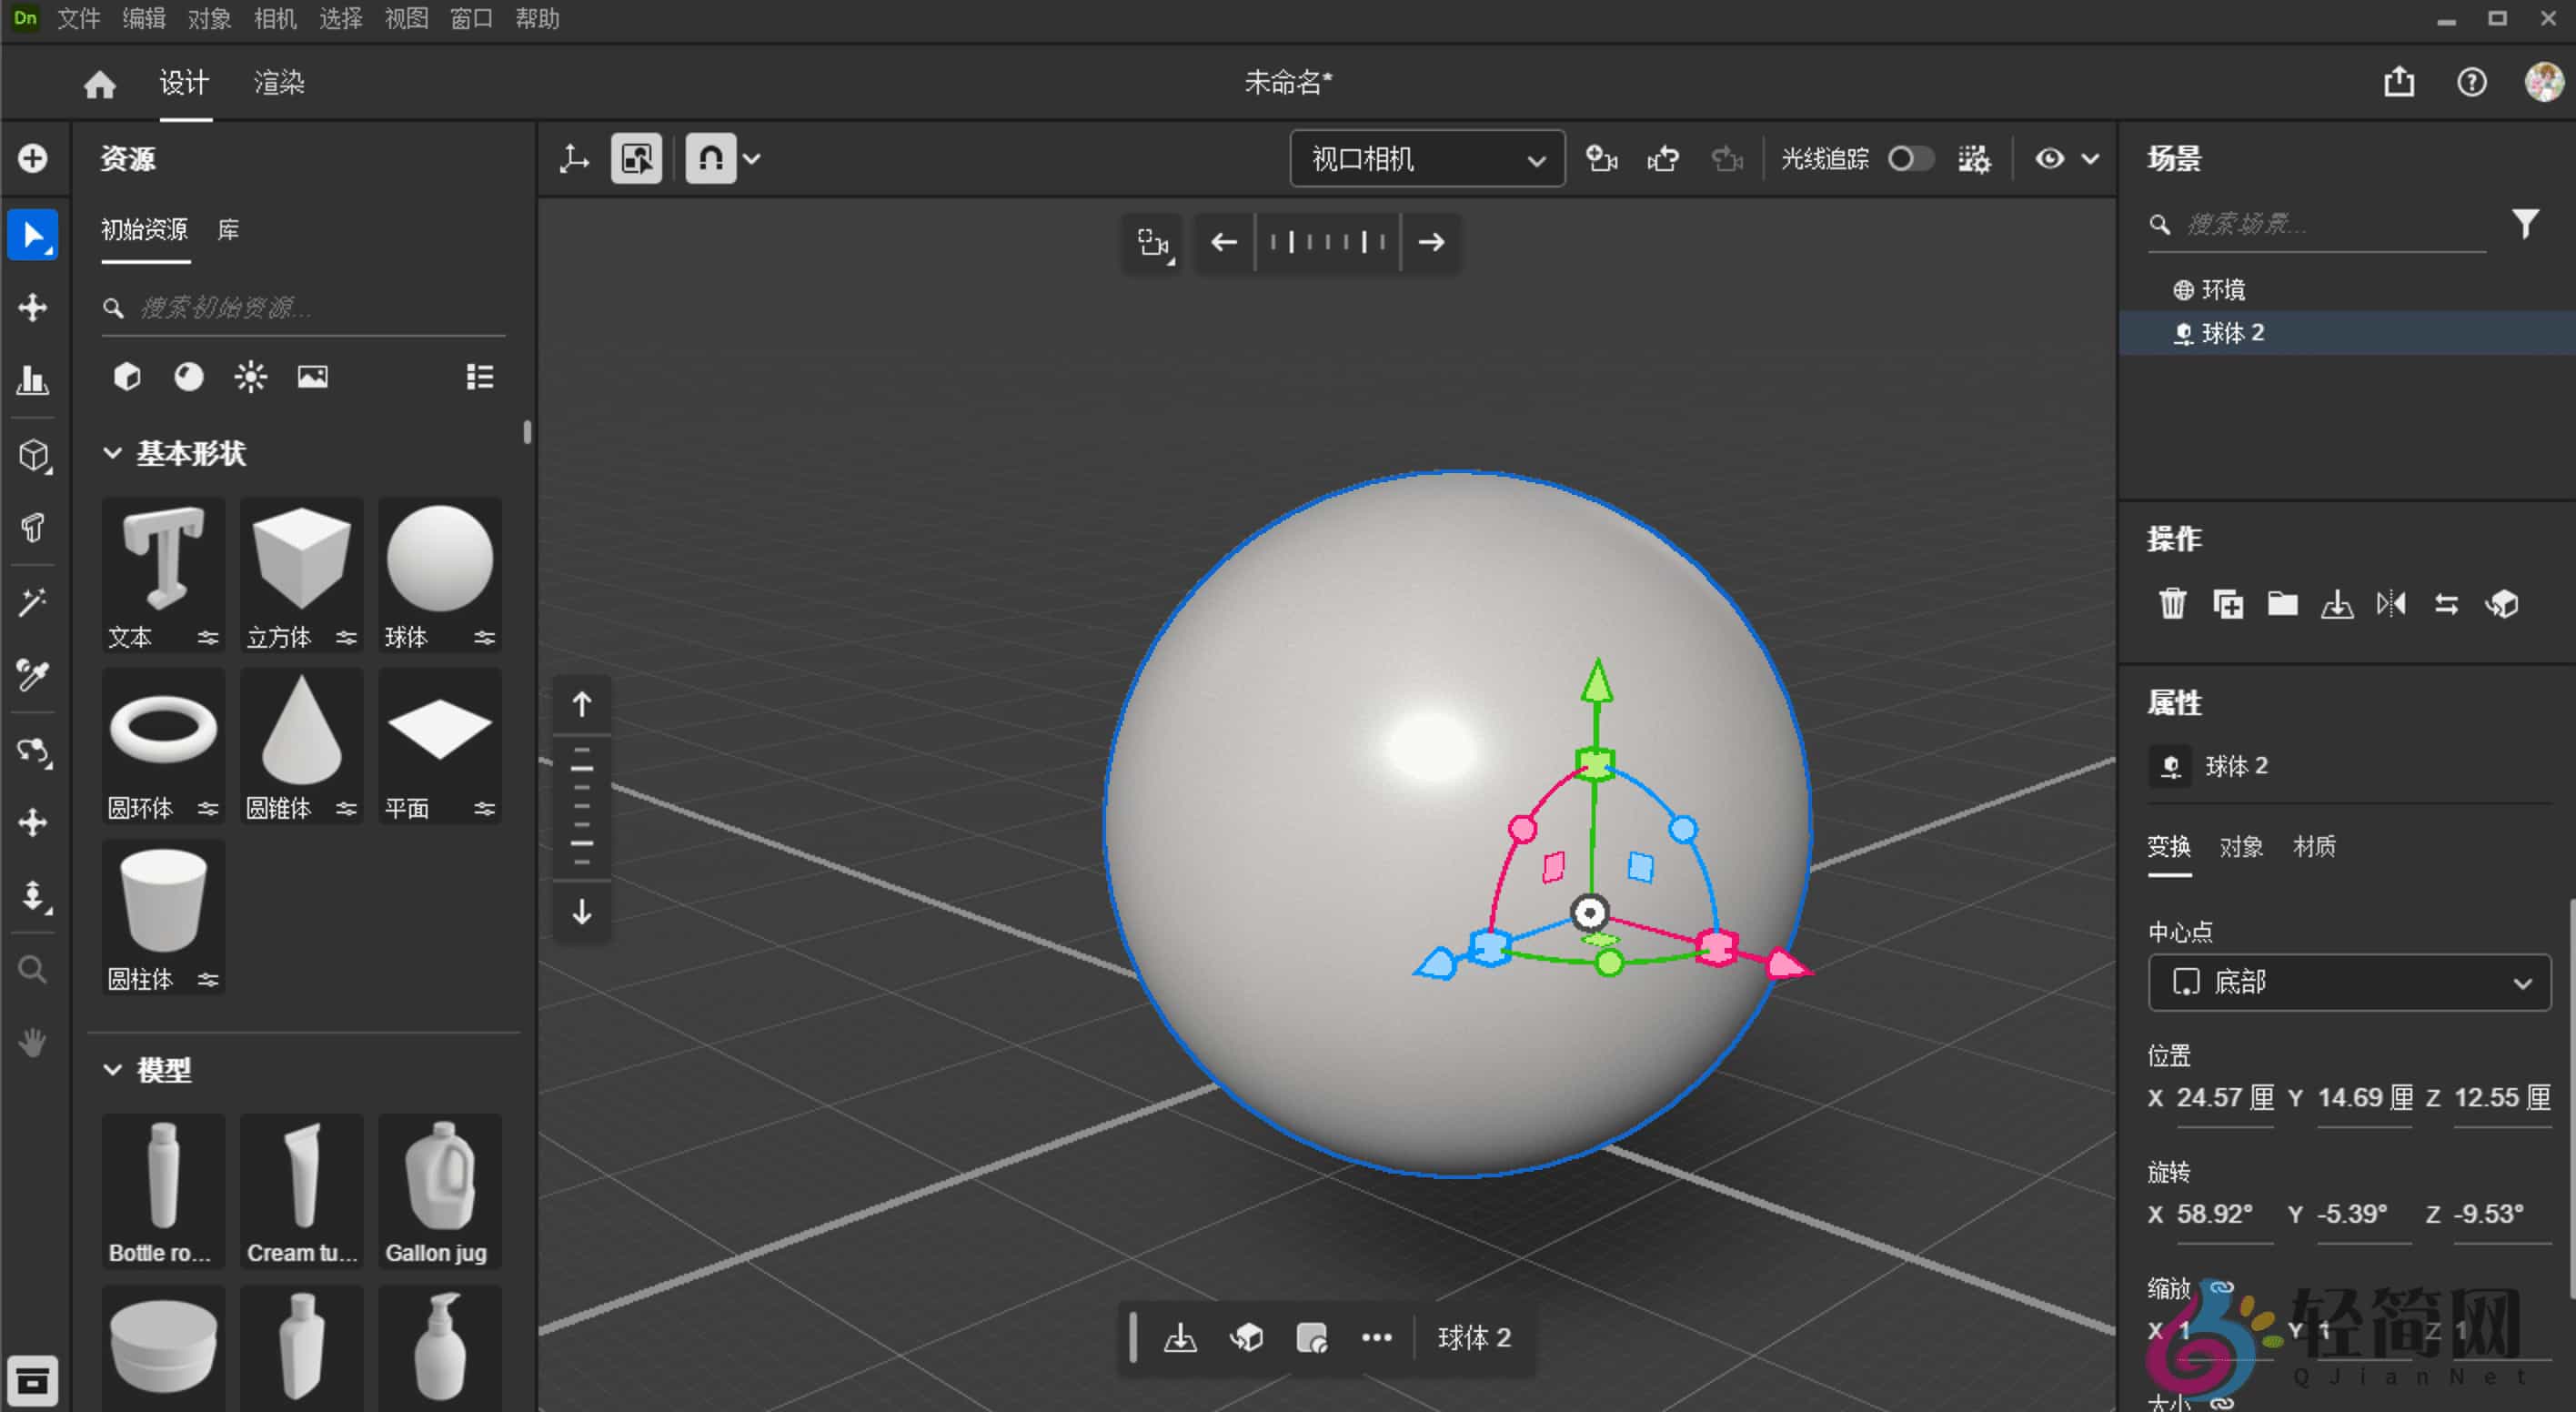Delete the selected sphere via trash icon
The width and height of the screenshot is (2576, 1412).
tap(2171, 603)
